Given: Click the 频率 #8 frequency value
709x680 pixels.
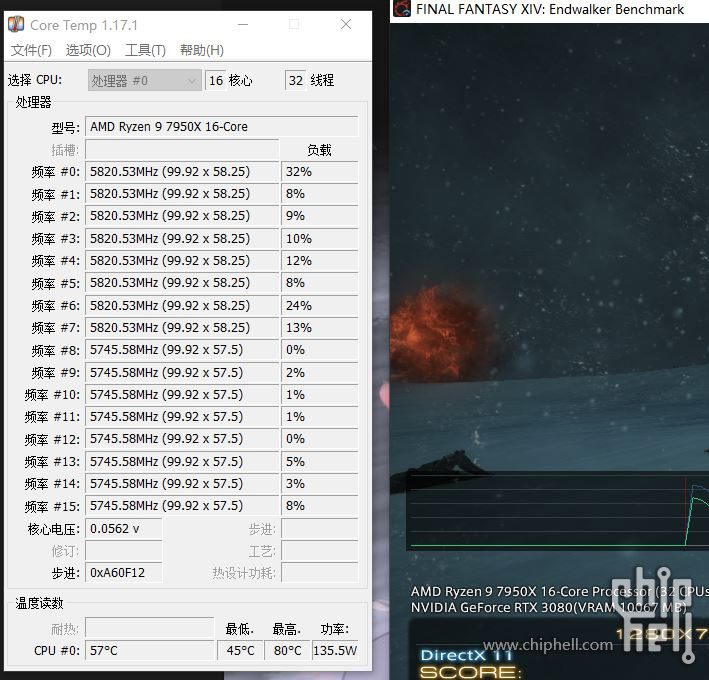Looking at the screenshot, I should 182,350.
